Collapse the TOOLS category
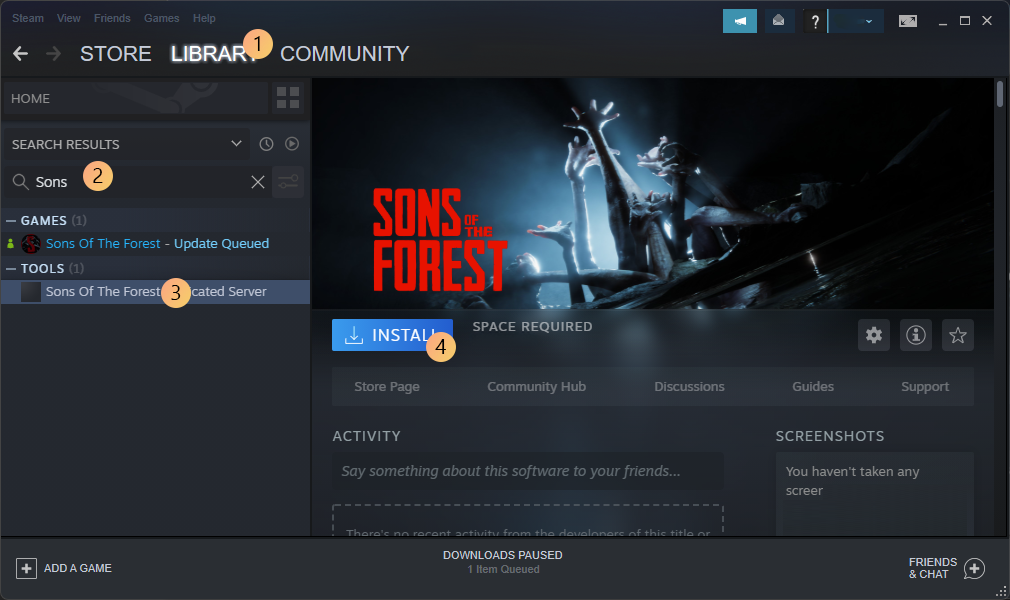This screenshot has height=600, width=1010. (x=11, y=269)
